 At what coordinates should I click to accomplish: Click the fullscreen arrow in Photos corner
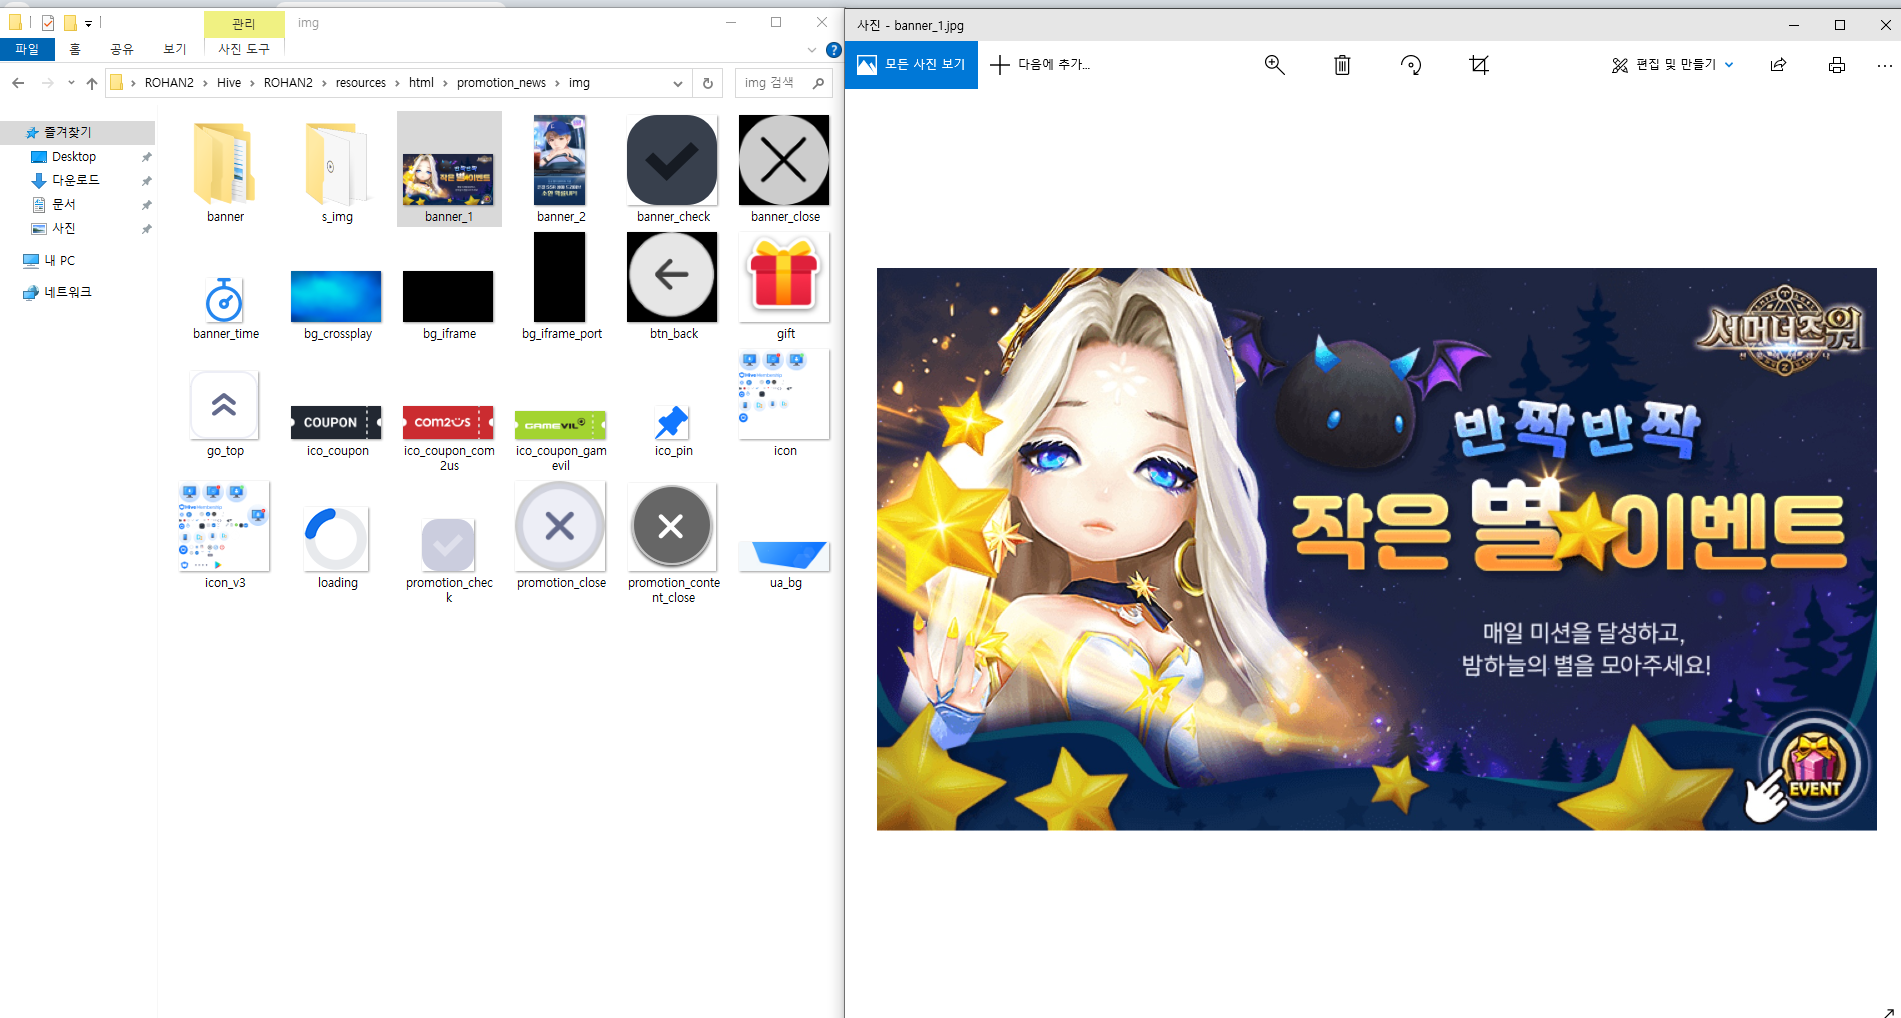point(1889,1011)
